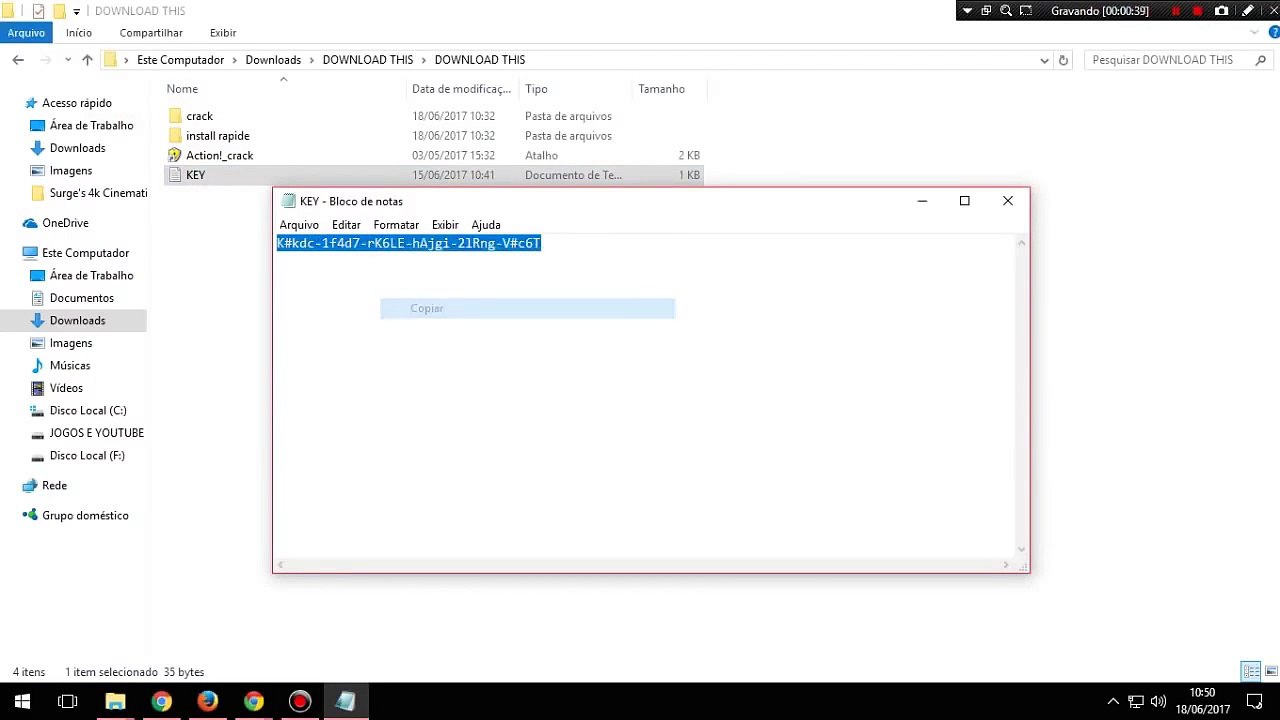Sort files by the Tipo column

(x=536, y=89)
